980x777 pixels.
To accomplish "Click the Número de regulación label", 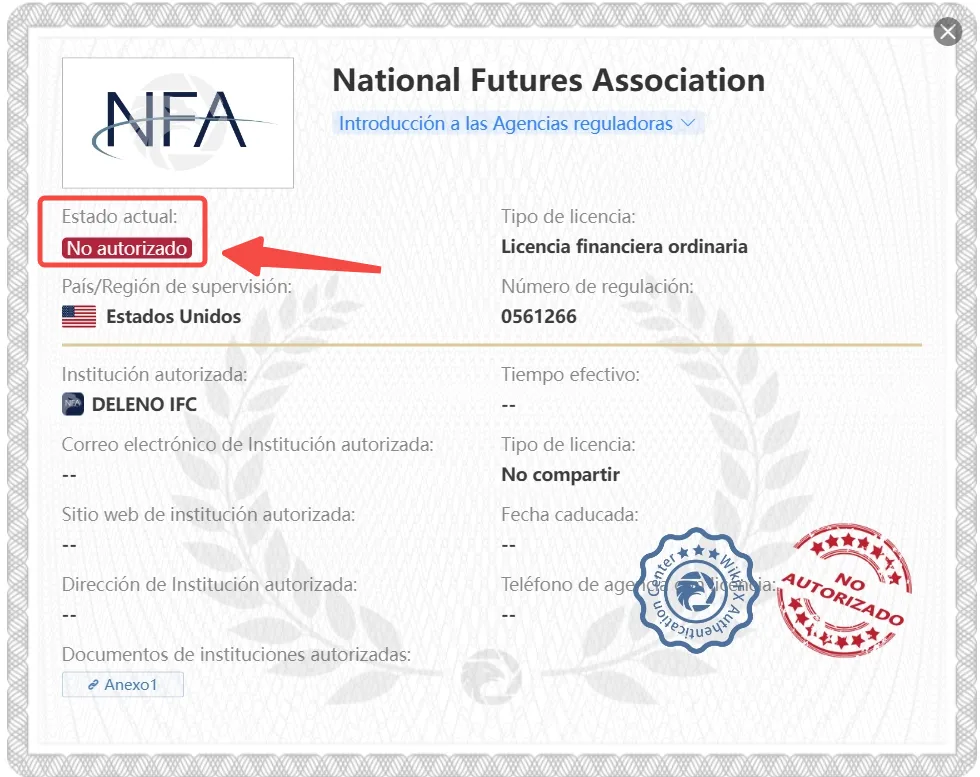I will tap(598, 286).
